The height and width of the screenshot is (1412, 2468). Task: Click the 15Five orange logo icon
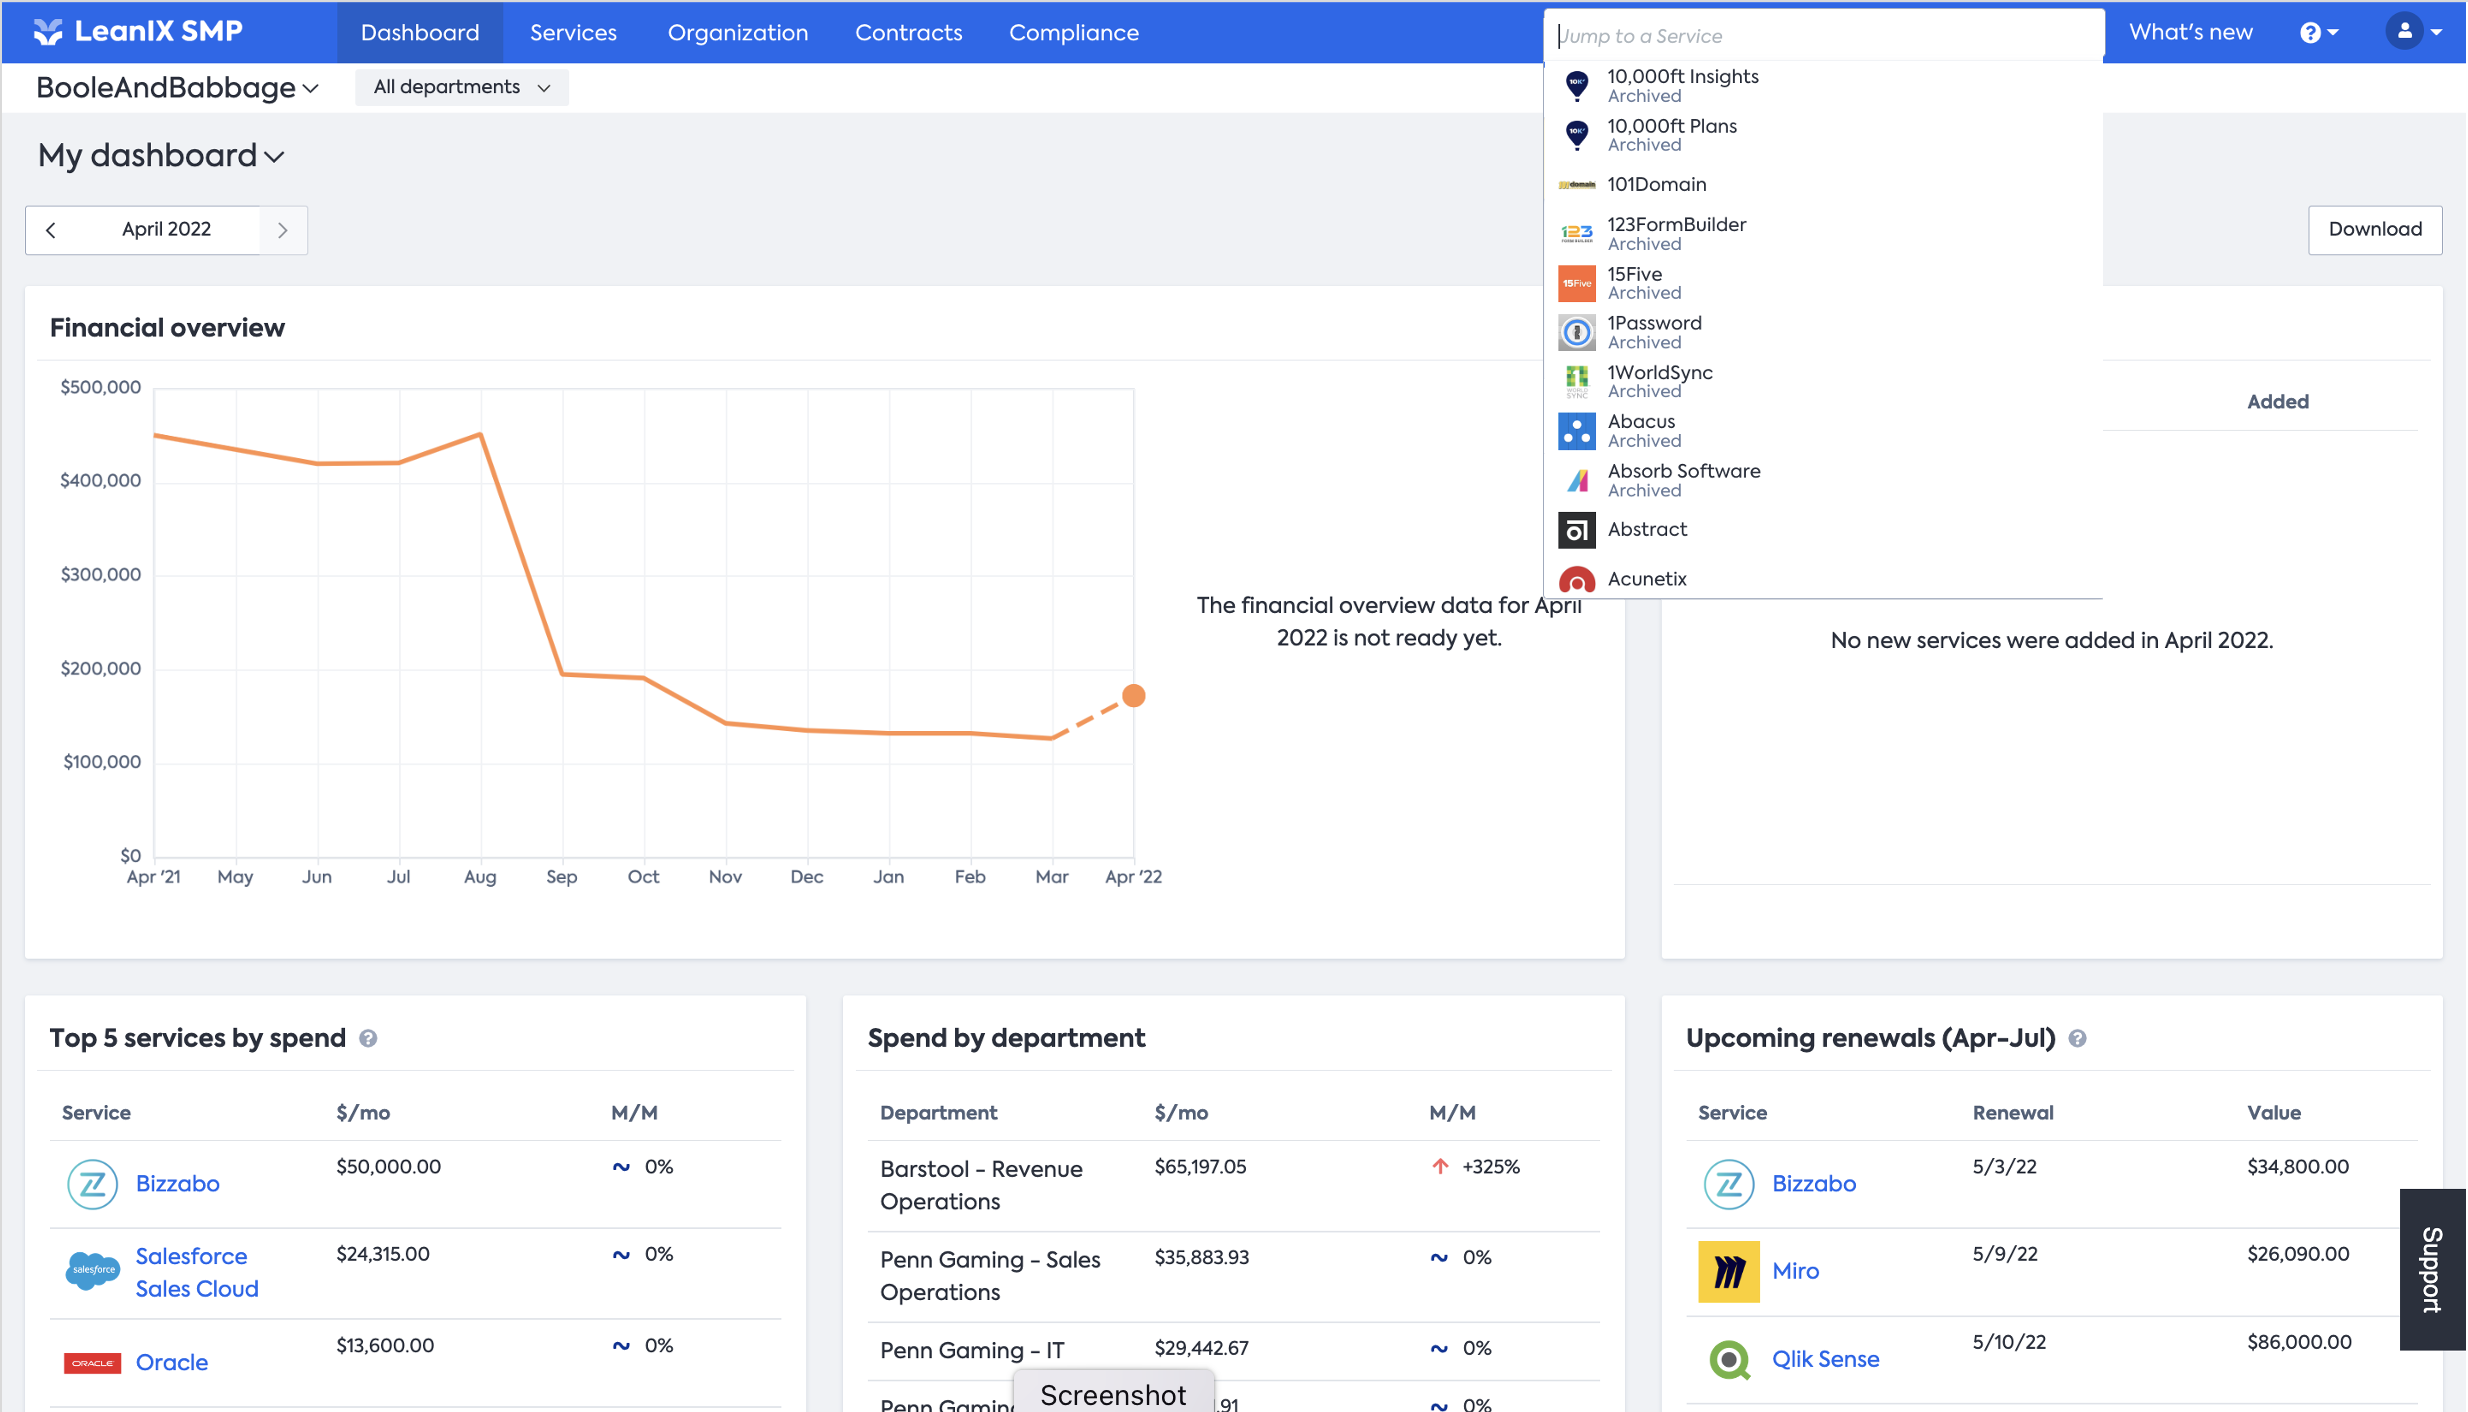pyautogui.click(x=1576, y=283)
